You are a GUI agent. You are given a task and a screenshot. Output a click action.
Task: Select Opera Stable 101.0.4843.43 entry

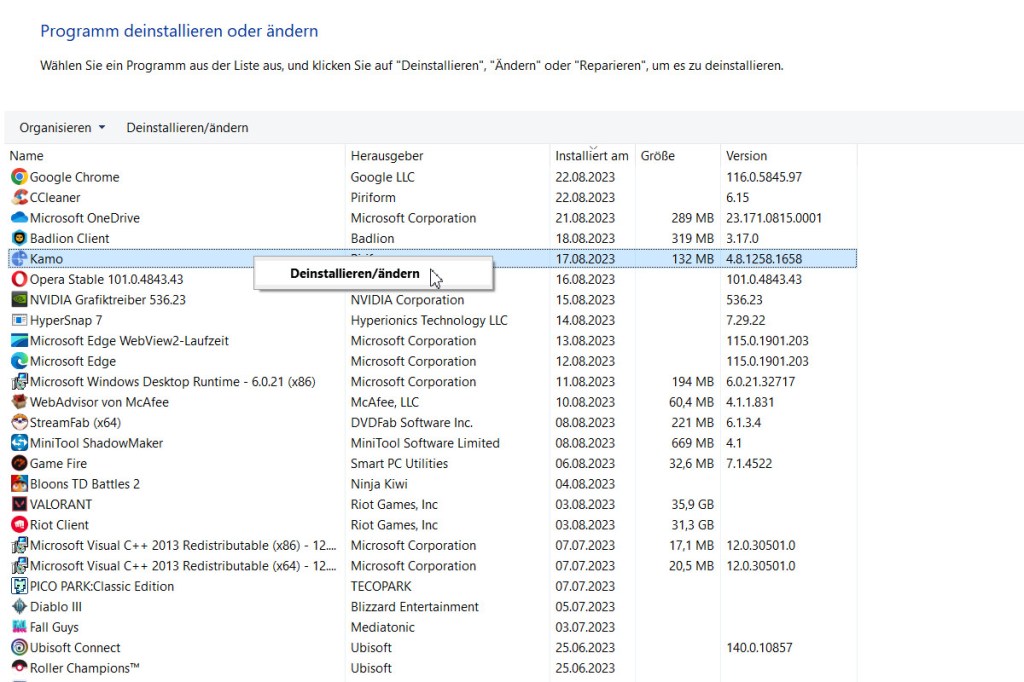tap(106, 279)
